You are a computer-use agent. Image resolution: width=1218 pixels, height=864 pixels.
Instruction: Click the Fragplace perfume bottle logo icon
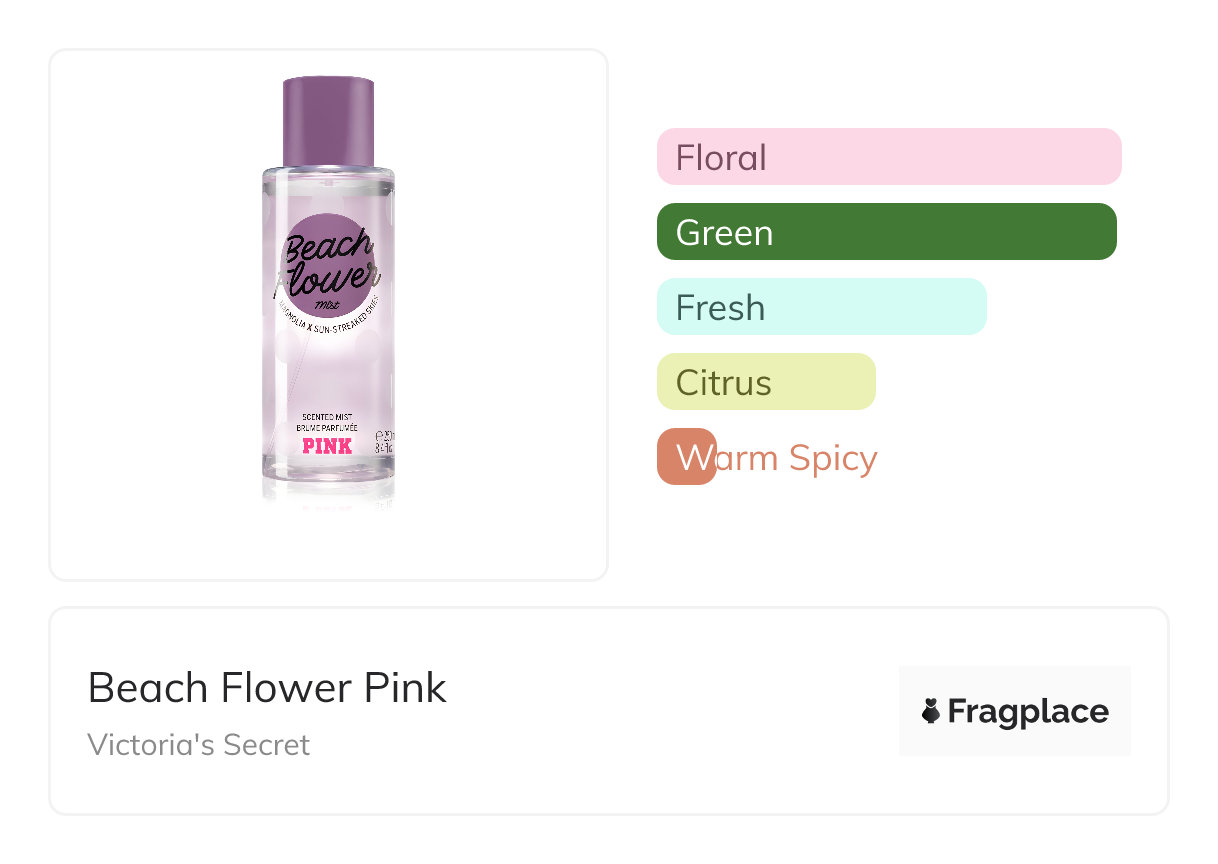[931, 711]
